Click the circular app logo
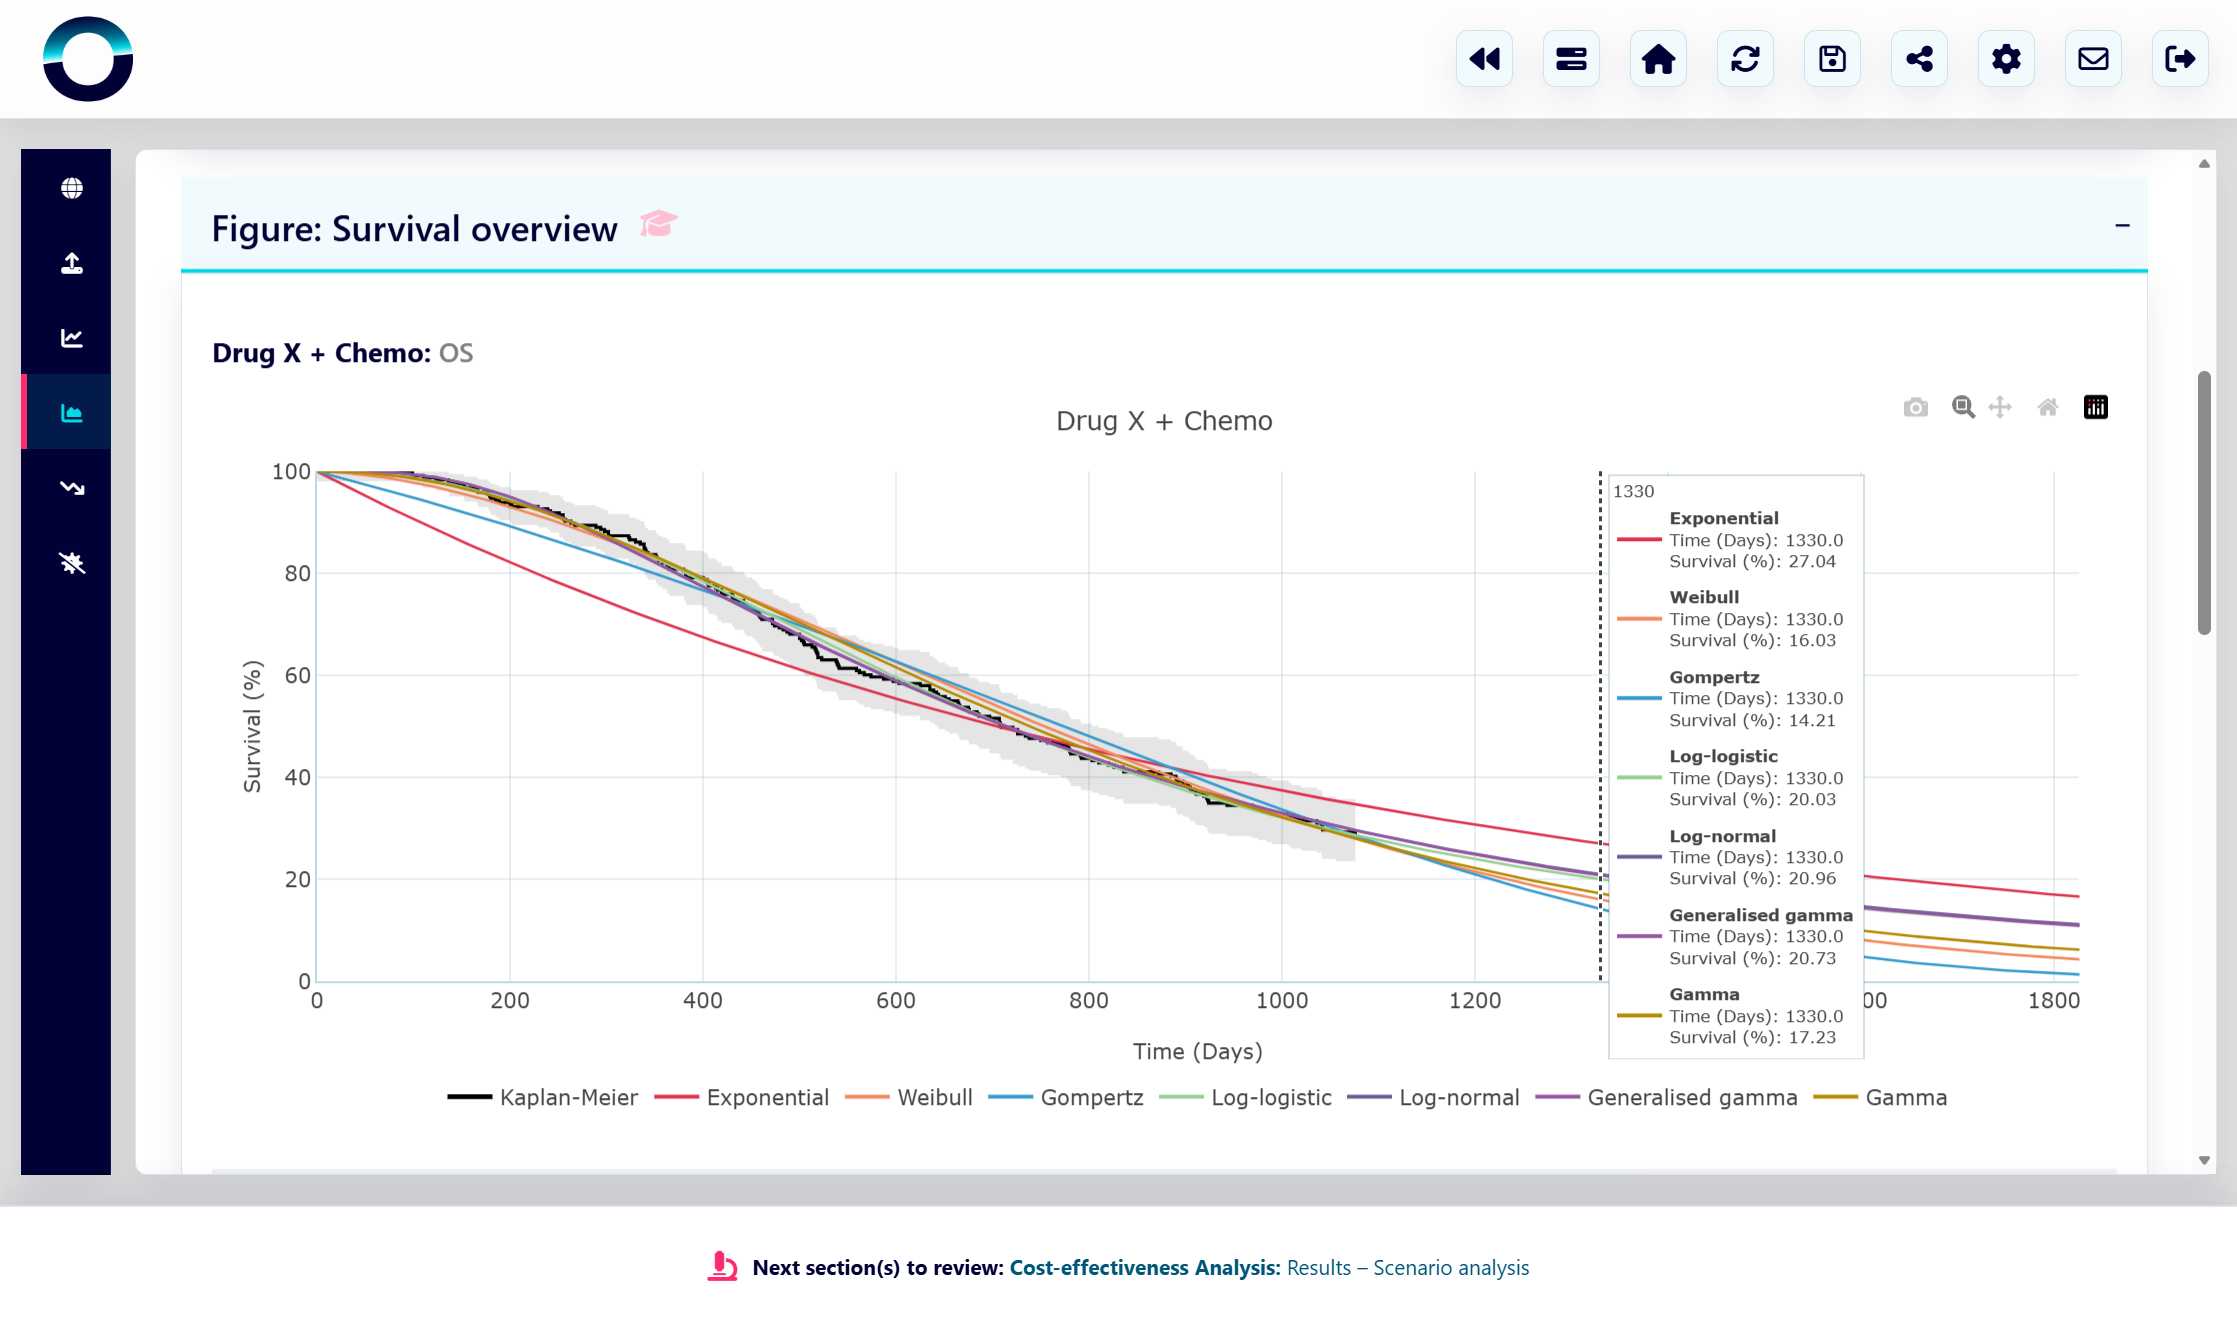 [88, 59]
